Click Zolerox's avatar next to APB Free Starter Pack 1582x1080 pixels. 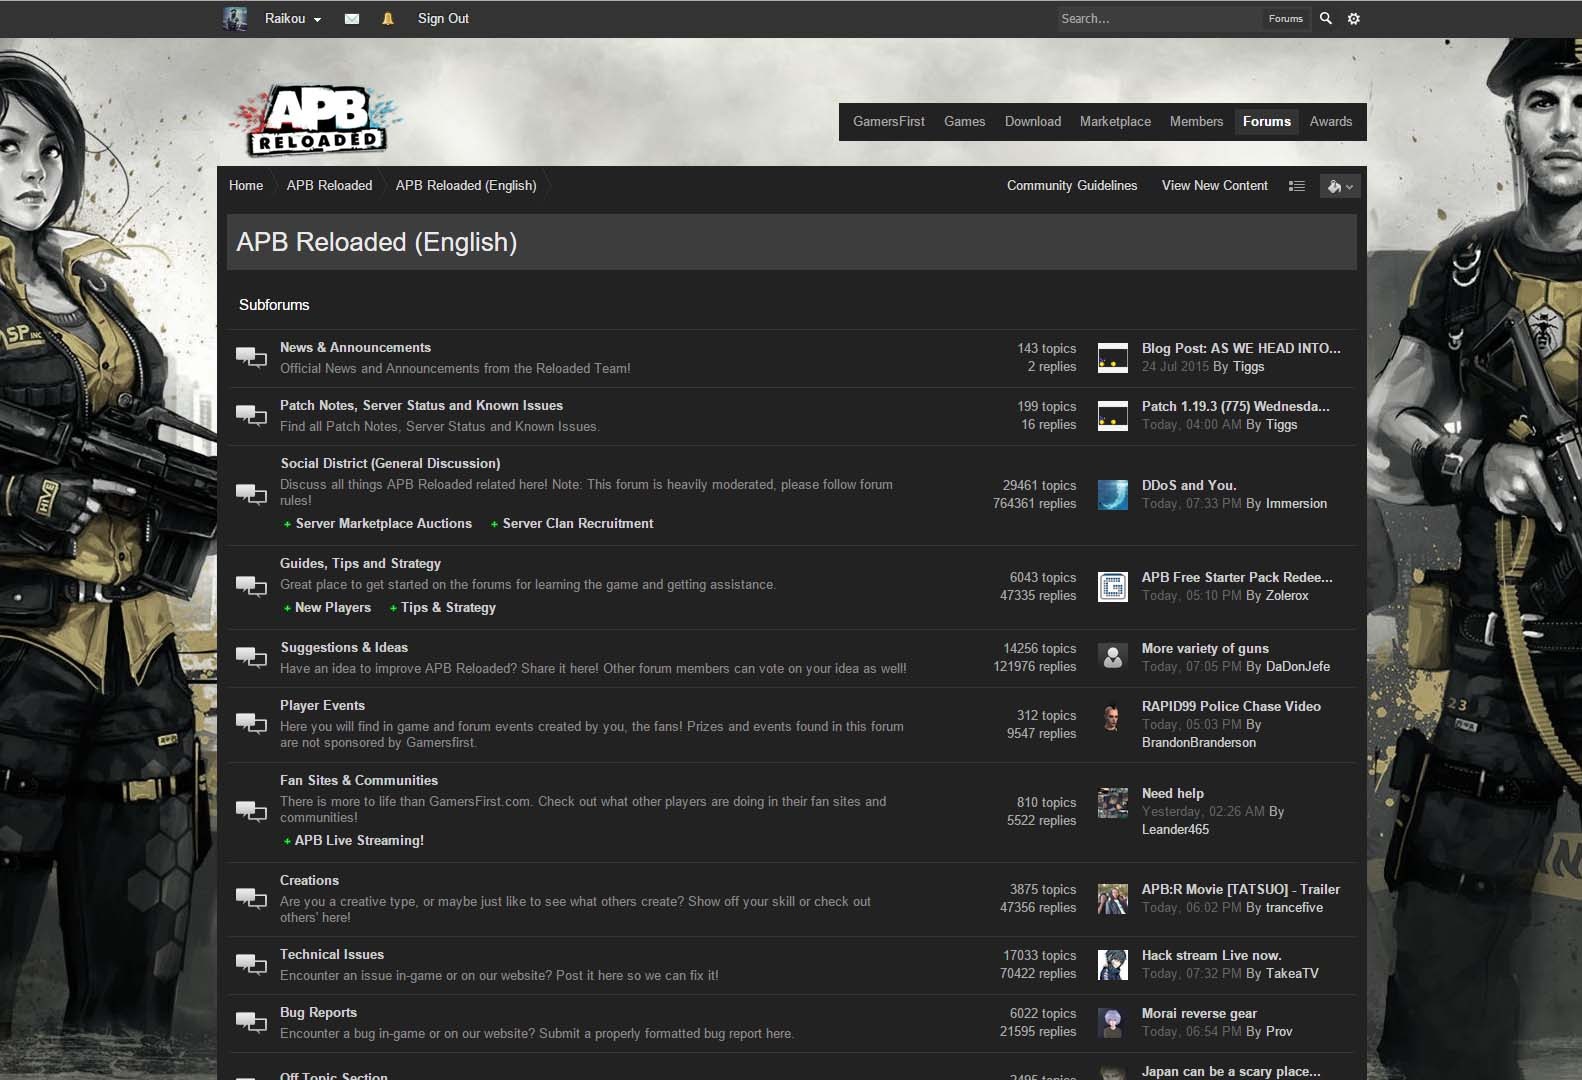pyautogui.click(x=1113, y=586)
